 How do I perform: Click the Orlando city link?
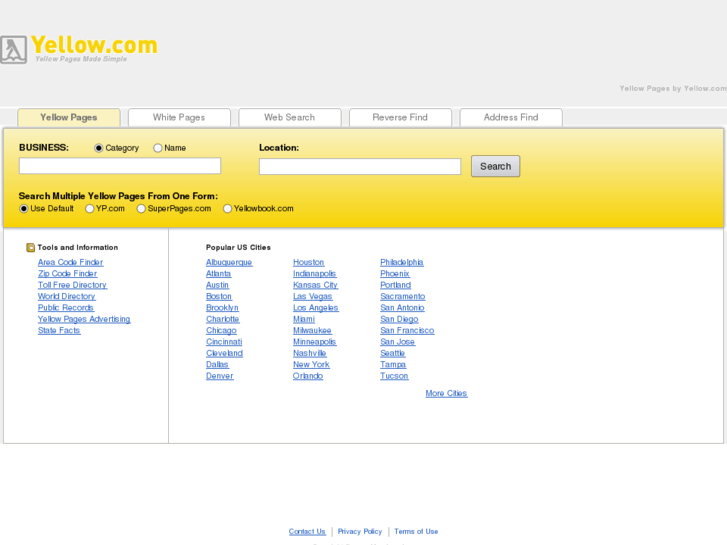coord(308,376)
